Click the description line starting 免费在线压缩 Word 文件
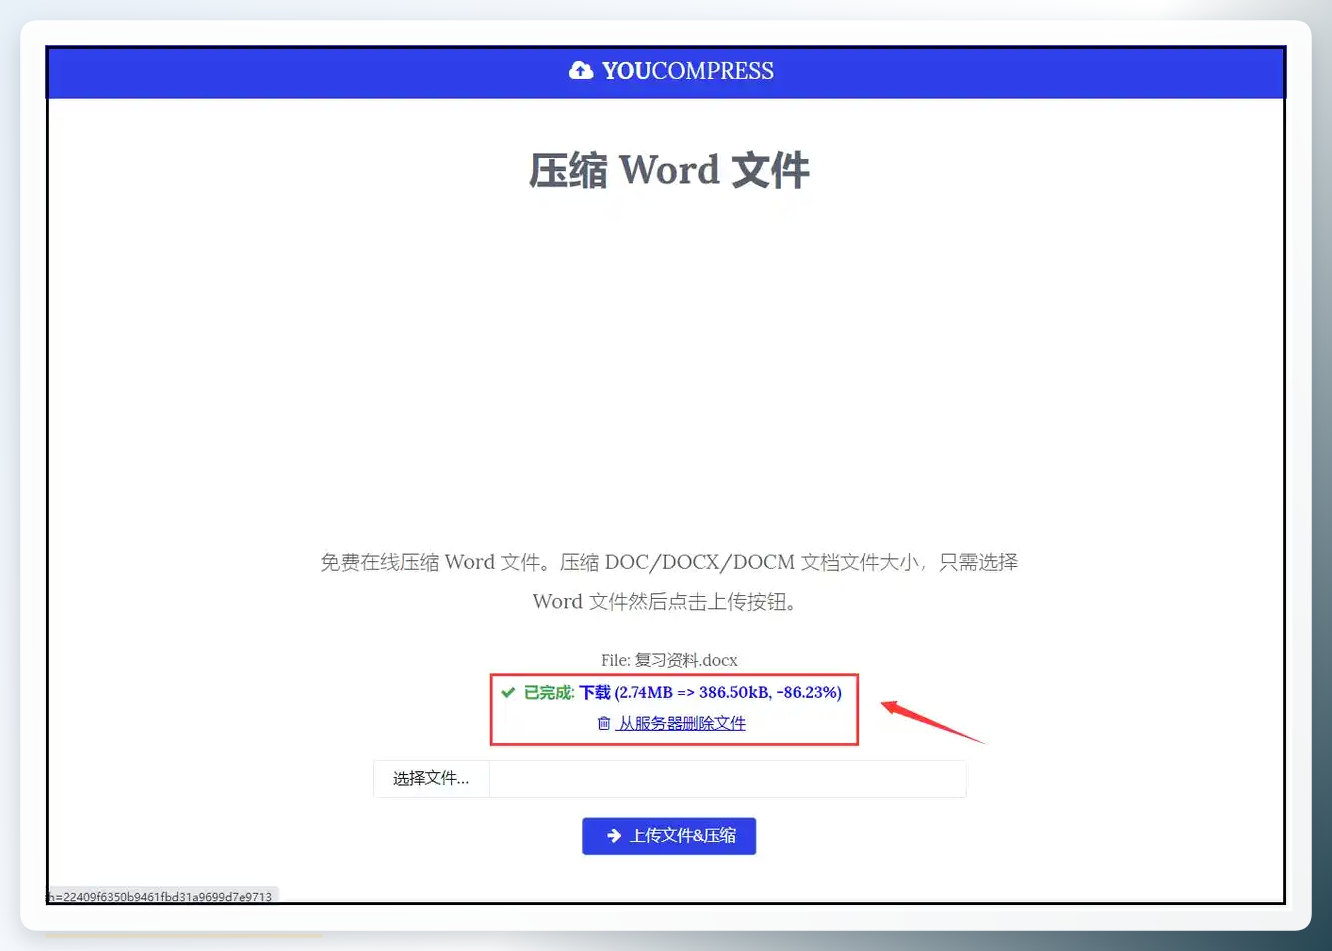This screenshot has width=1332, height=951. (x=669, y=562)
